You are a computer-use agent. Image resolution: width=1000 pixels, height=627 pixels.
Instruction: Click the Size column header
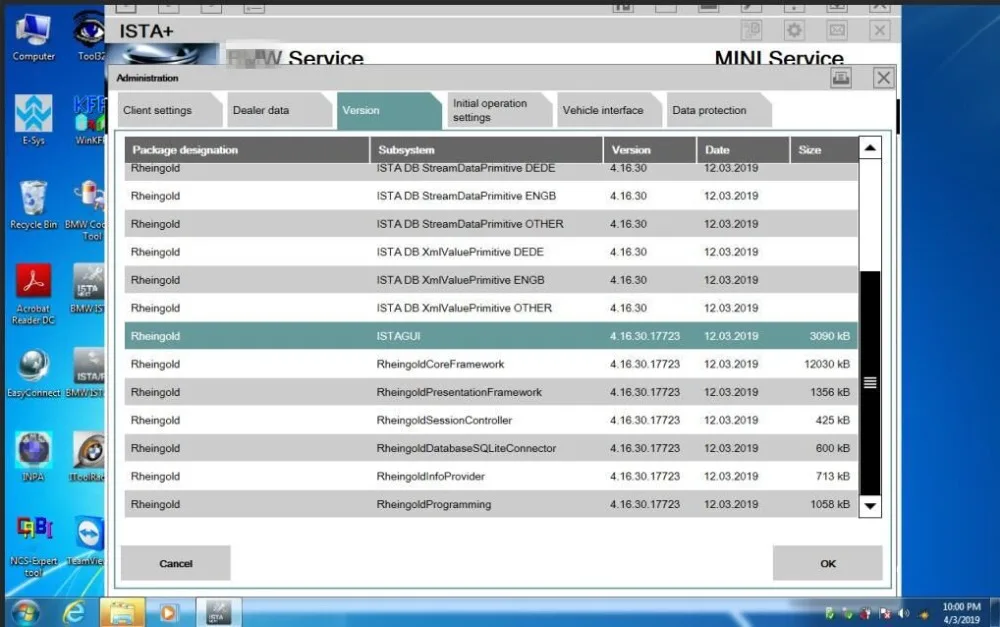(824, 150)
